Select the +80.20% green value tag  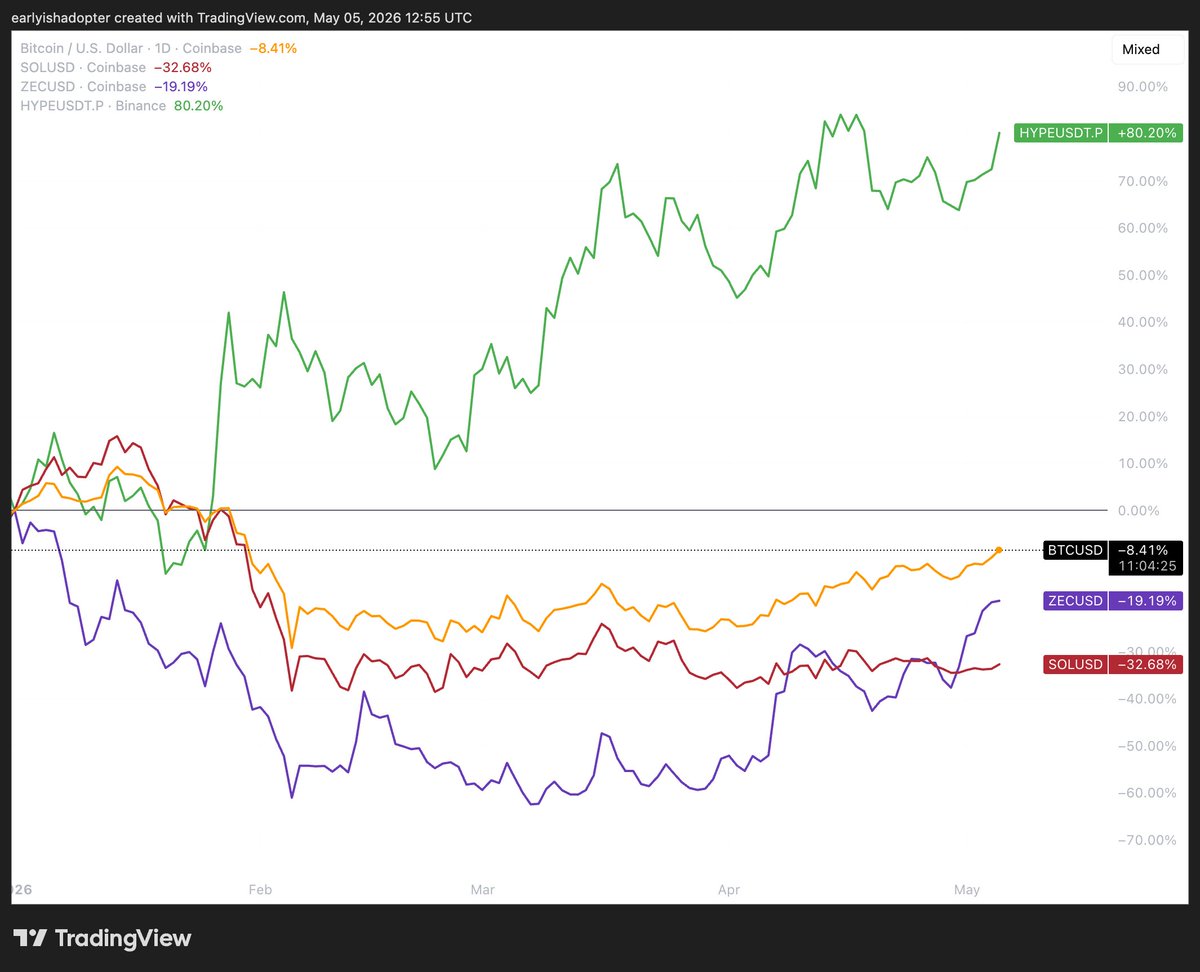(x=1145, y=132)
